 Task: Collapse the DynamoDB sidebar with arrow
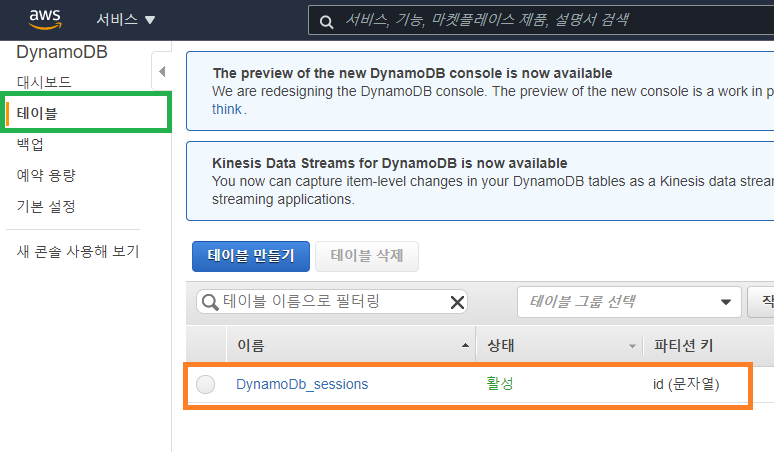(x=162, y=72)
